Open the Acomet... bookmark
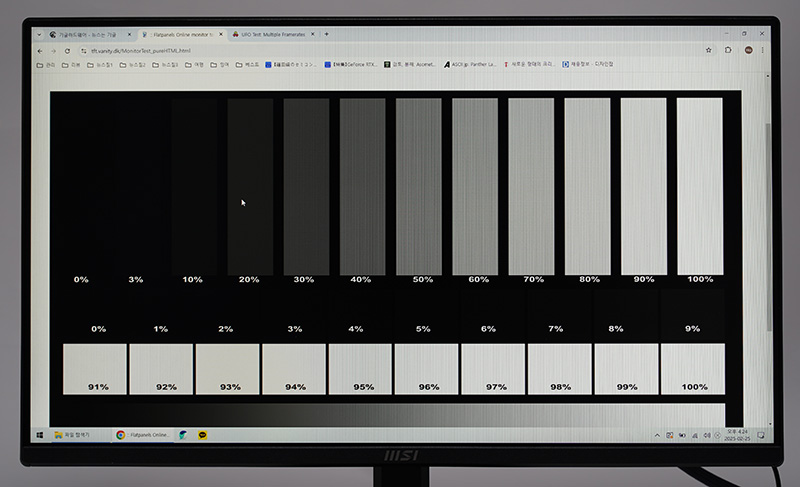 (x=410, y=65)
